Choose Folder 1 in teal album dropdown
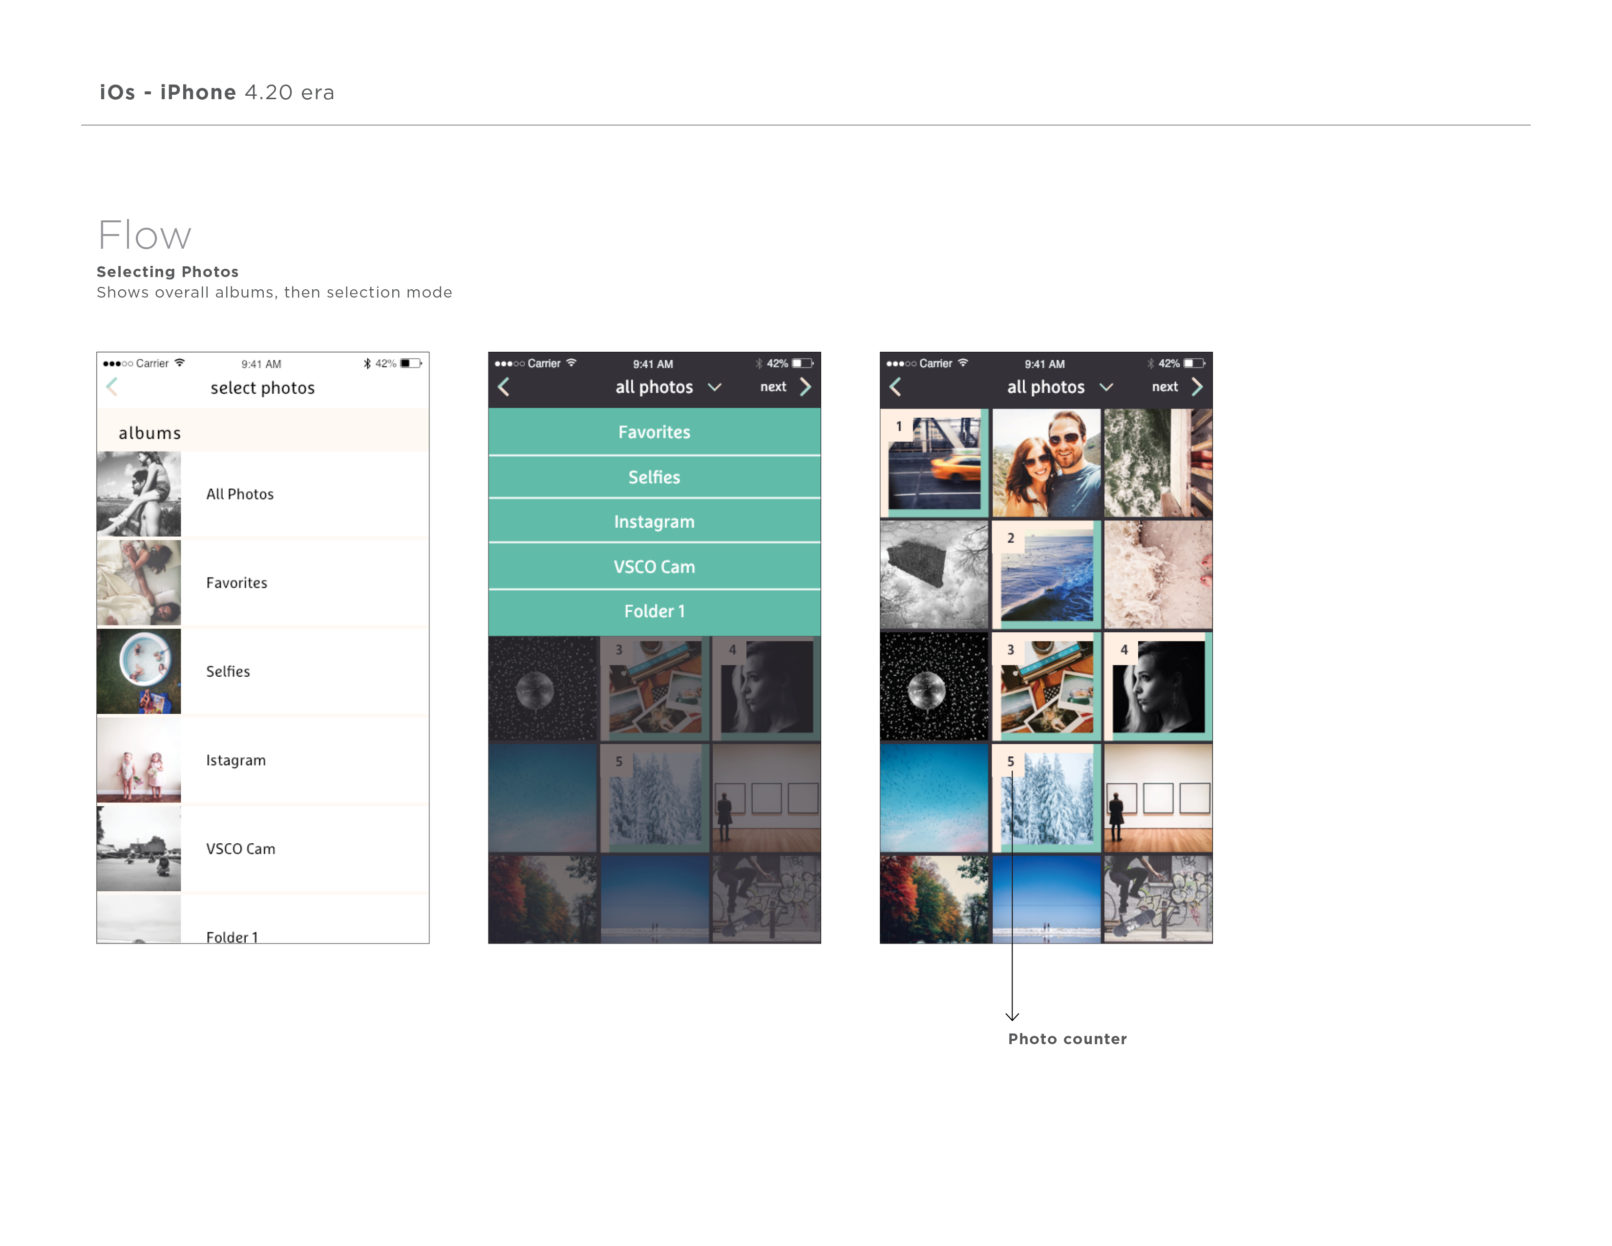The width and height of the screenshot is (1612, 1246). click(654, 611)
